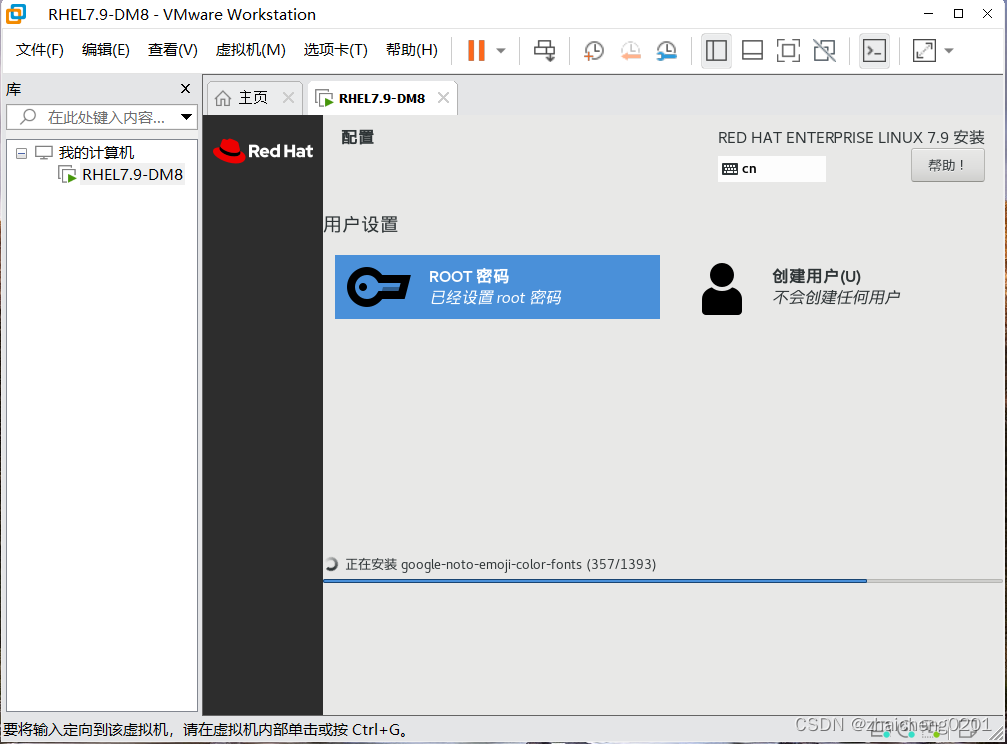Click the root password key icon
This screenshot has width=1007, height=744.
pyautogui.click(x=379, y=287)
